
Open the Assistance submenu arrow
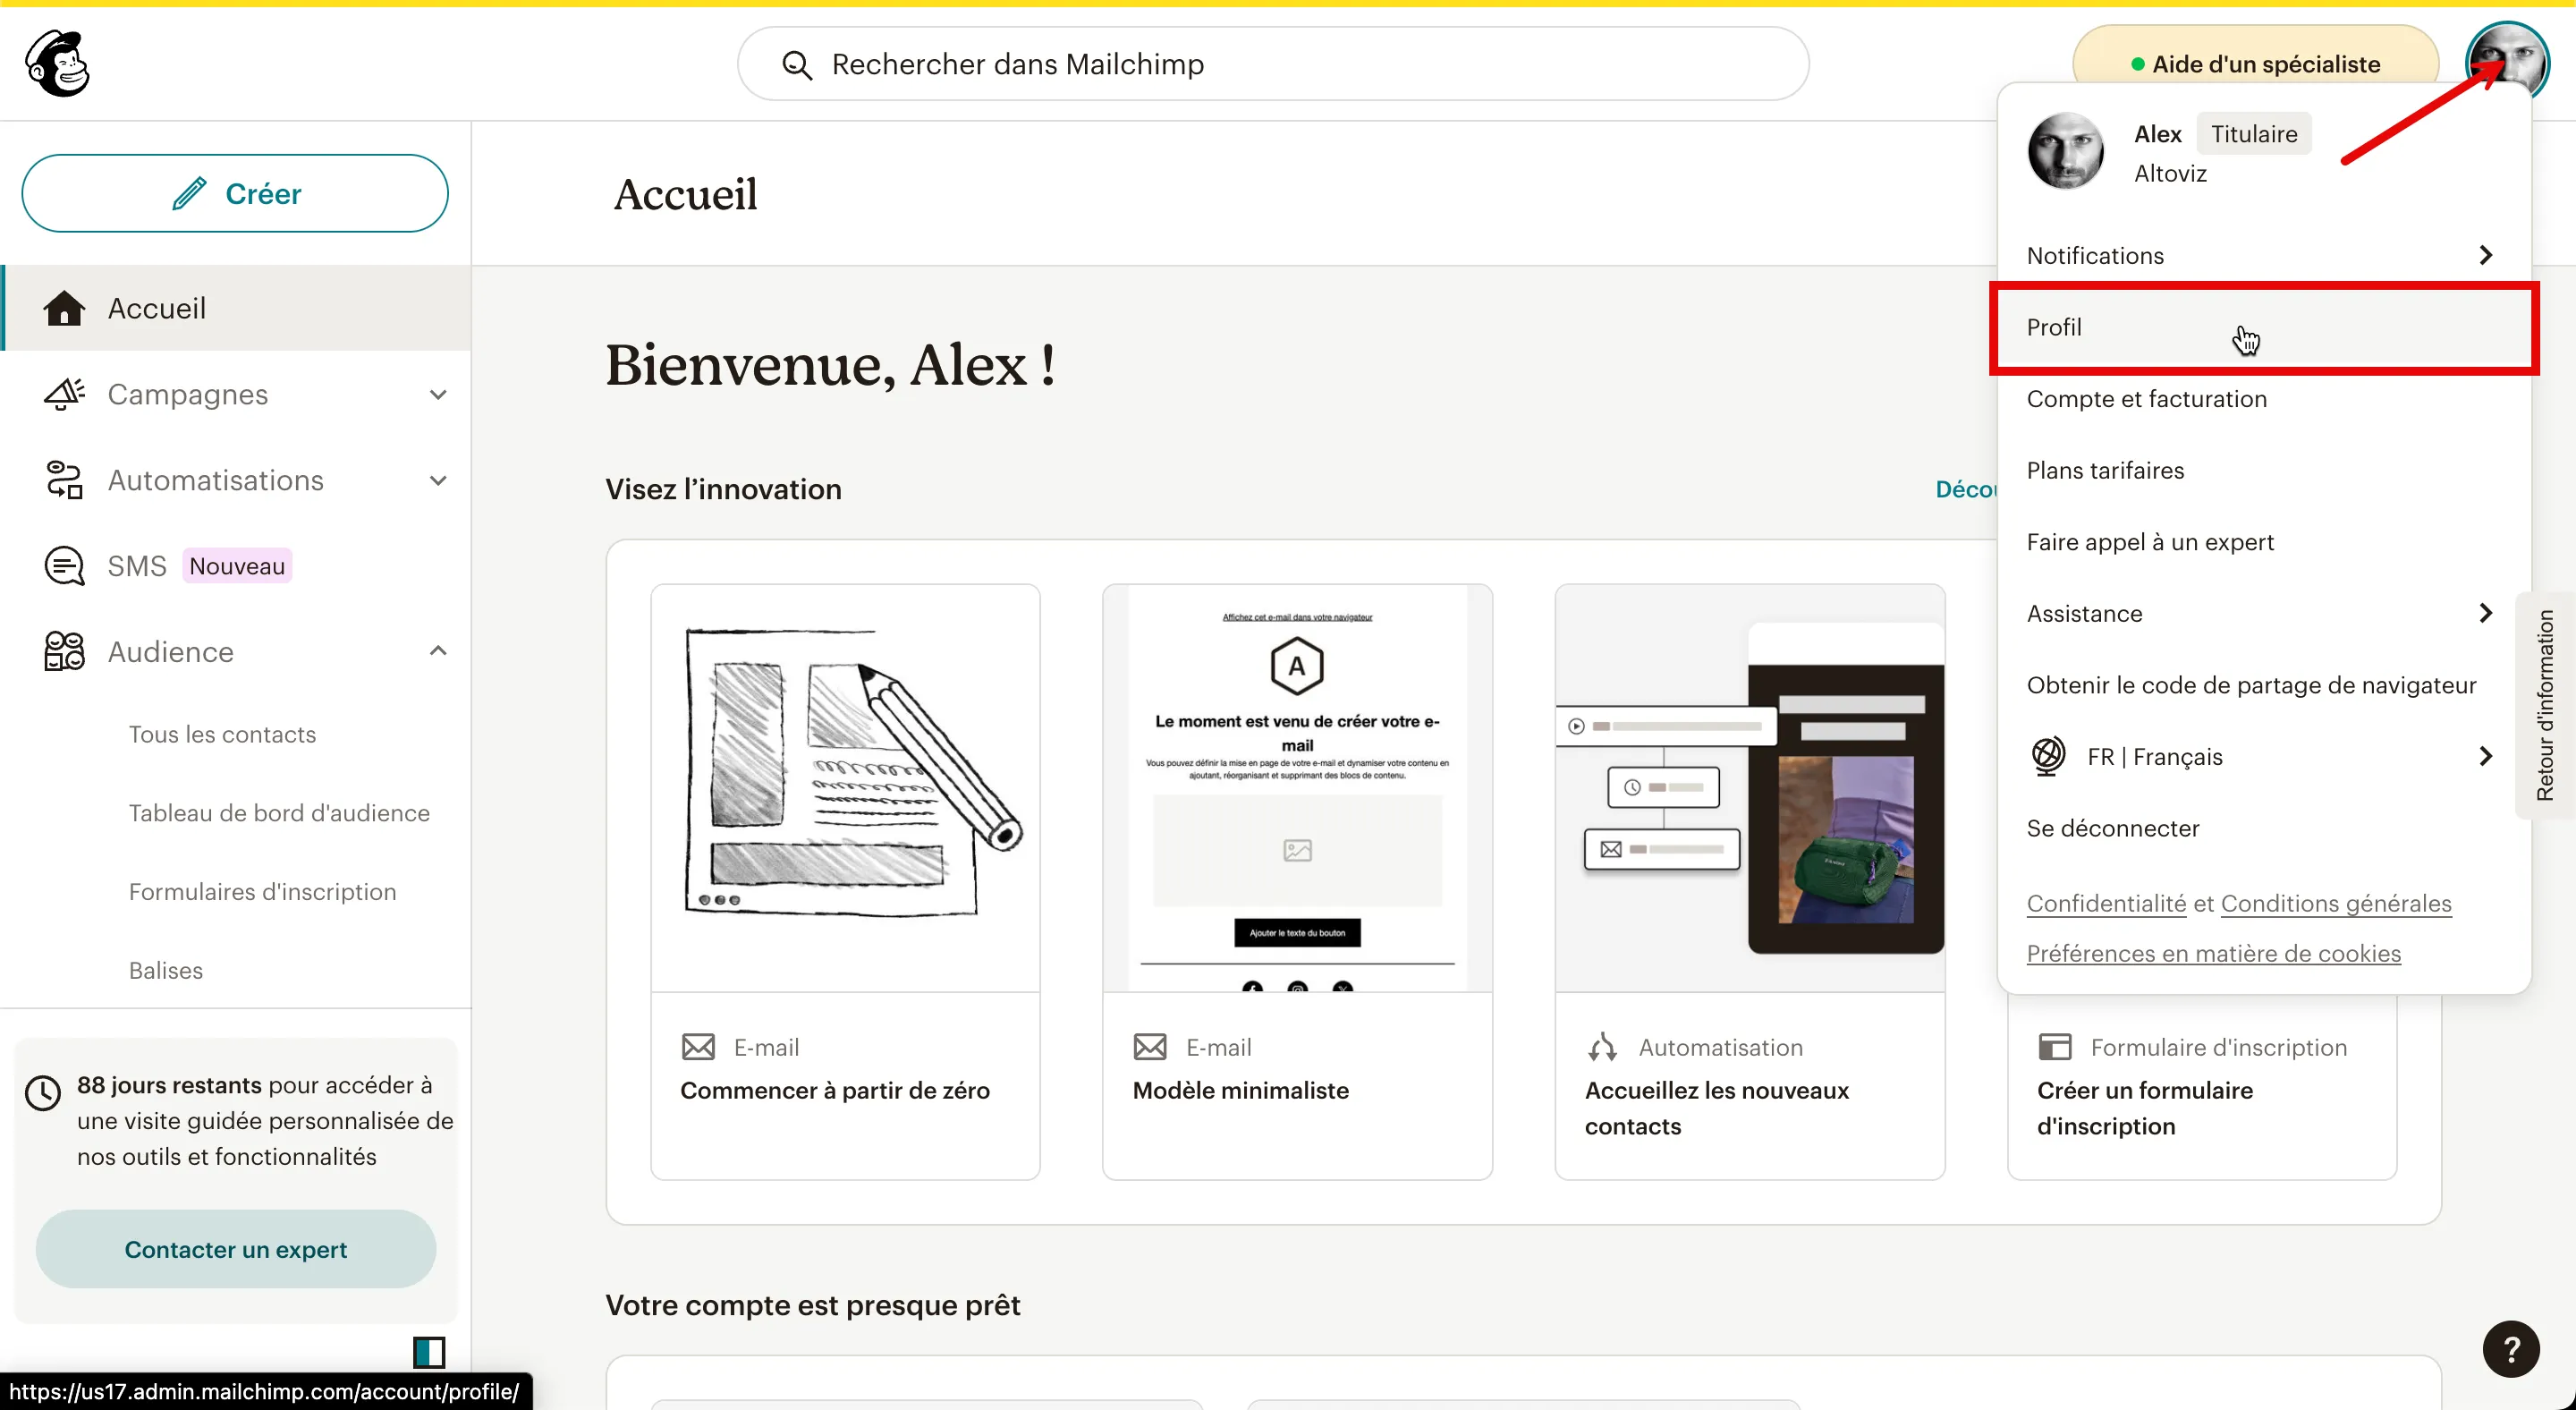(x=2486, y=613)
